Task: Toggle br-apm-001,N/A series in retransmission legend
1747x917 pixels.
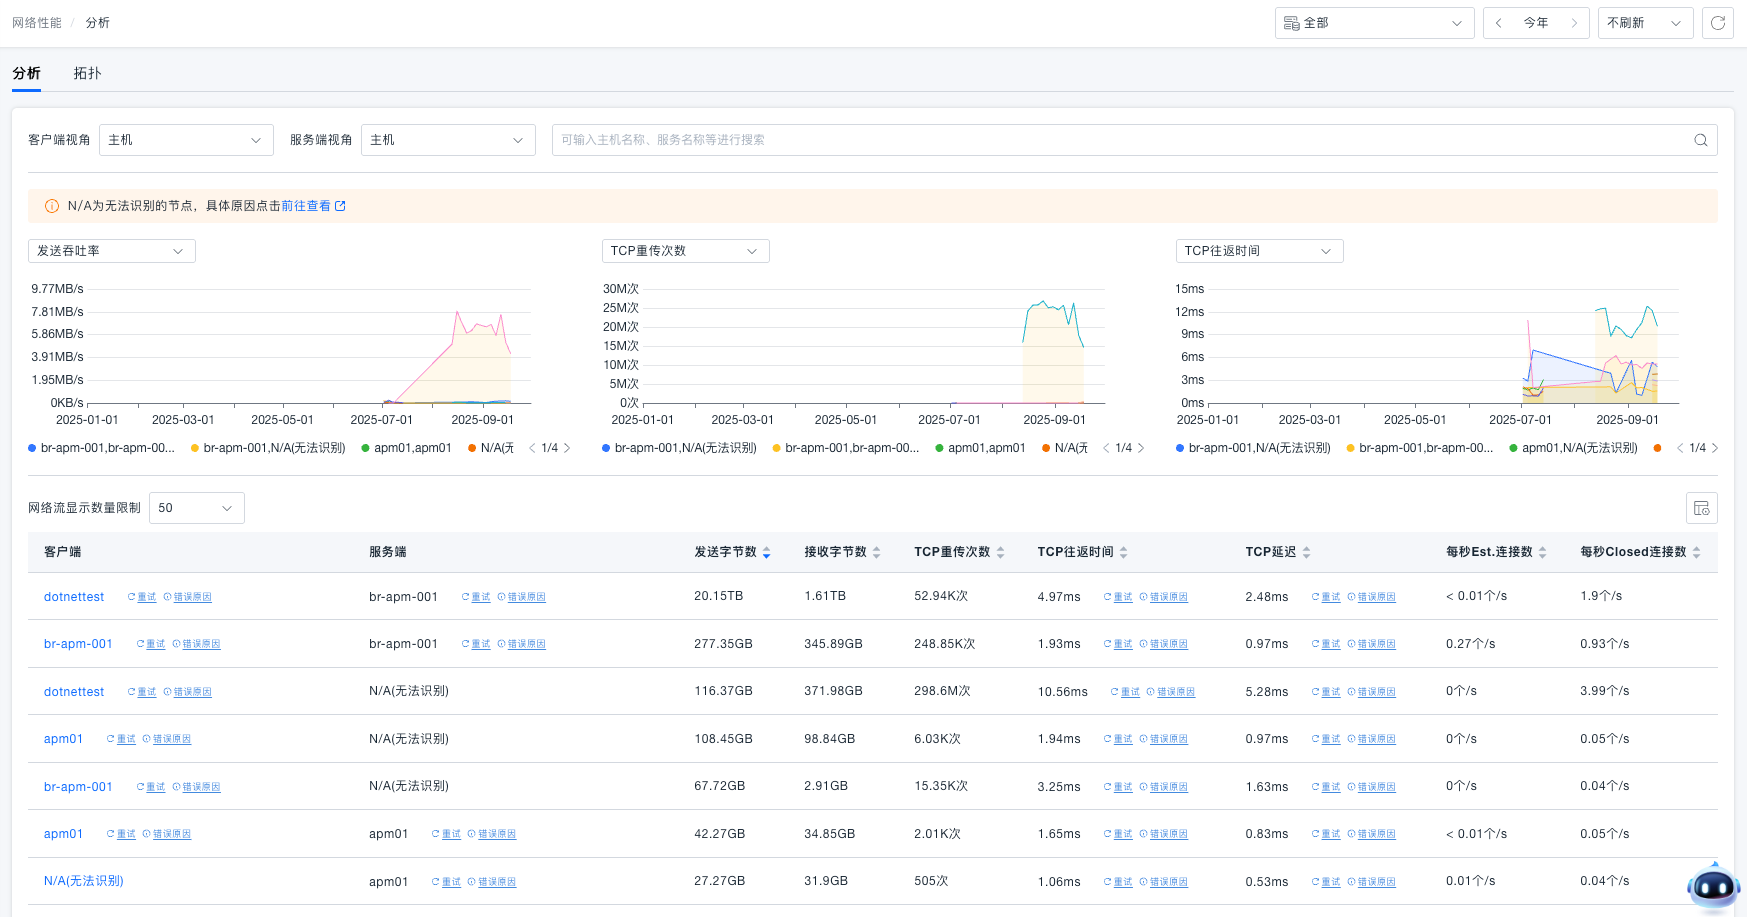Action: [x=684, y=448]
